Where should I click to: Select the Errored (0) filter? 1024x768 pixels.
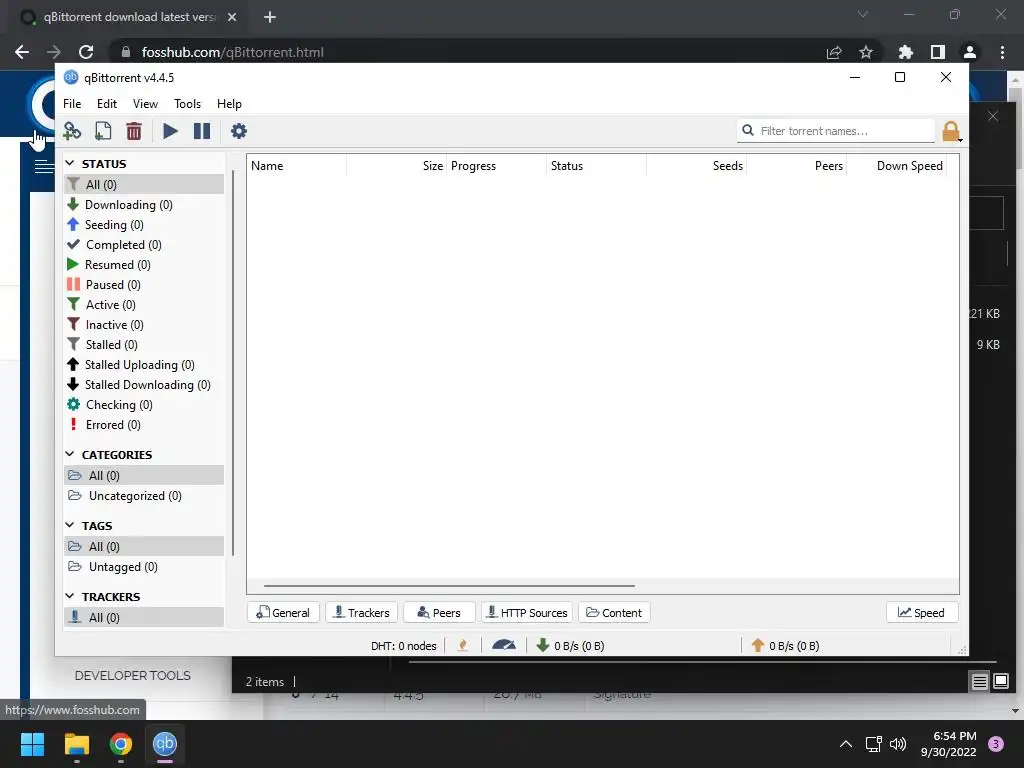tap(144, 424)
